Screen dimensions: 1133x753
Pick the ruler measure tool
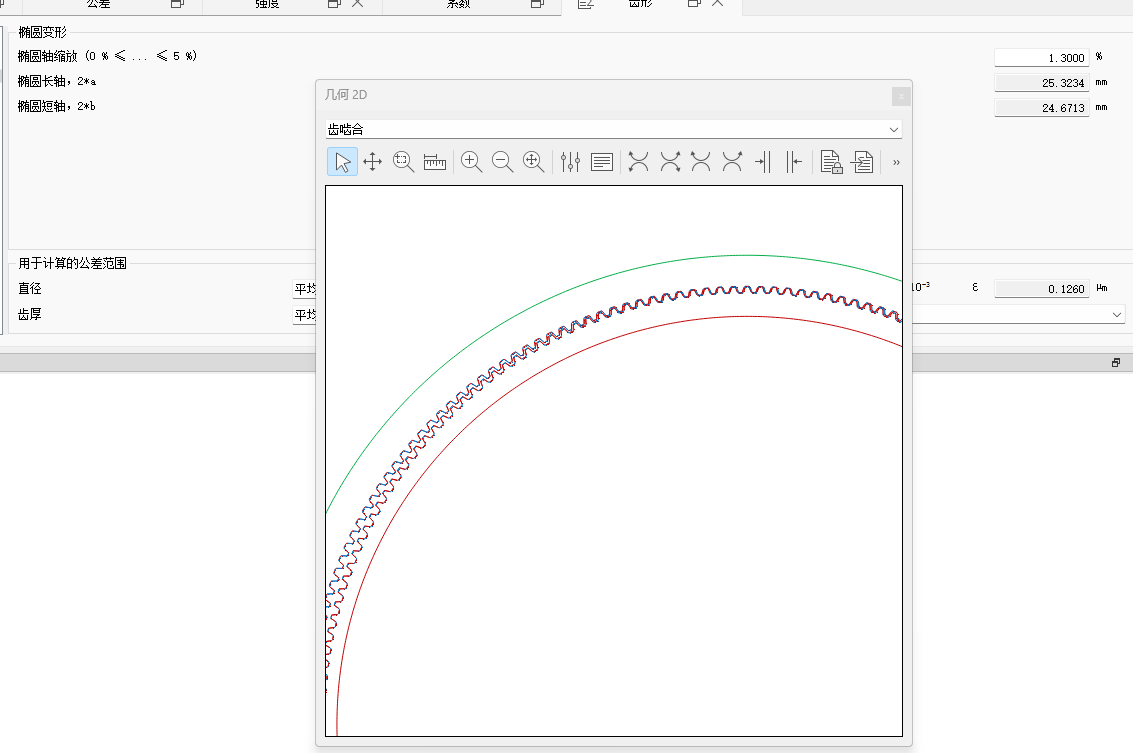click(x=434, y=161)
